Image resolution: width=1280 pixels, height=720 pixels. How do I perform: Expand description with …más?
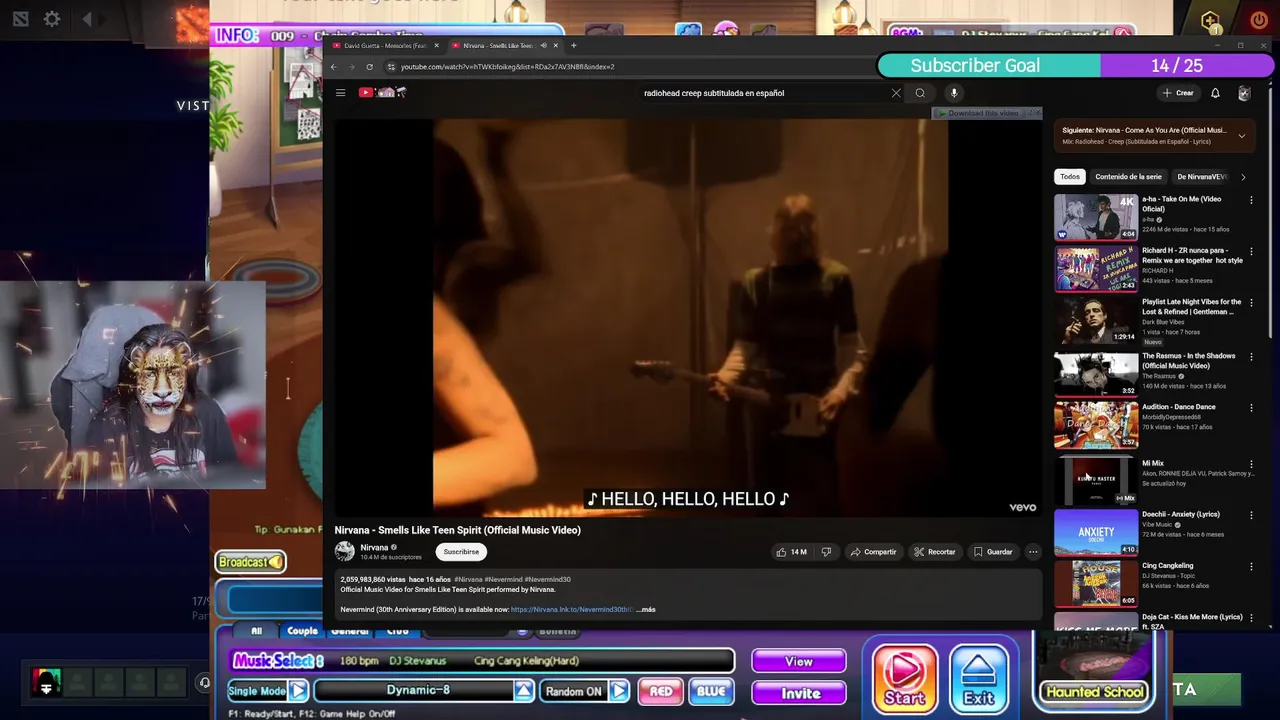click(646, 609)
